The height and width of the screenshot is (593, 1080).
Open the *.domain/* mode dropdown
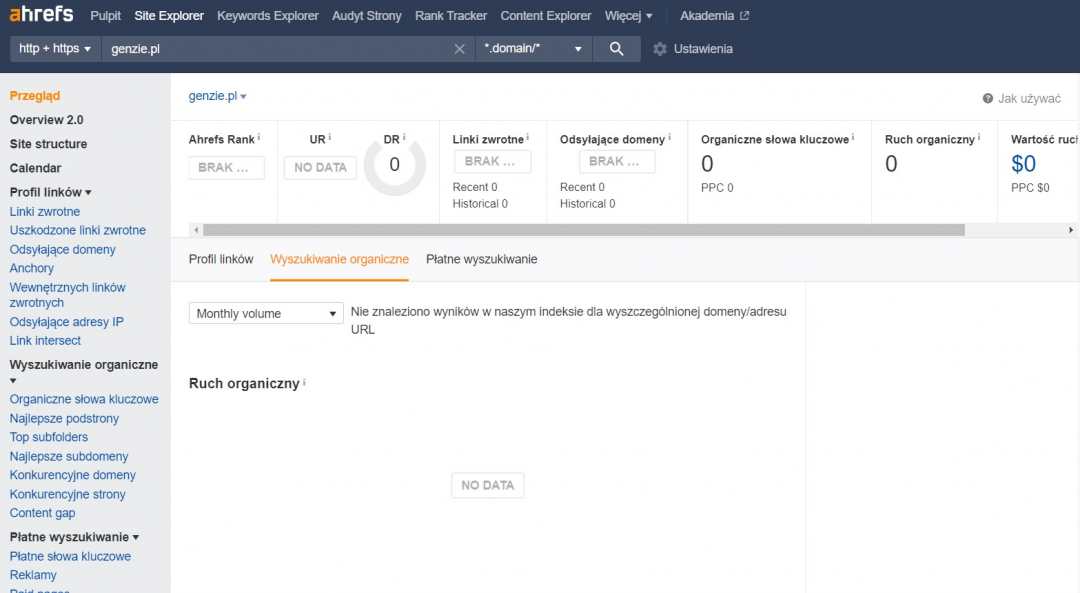tap(533, 49)
